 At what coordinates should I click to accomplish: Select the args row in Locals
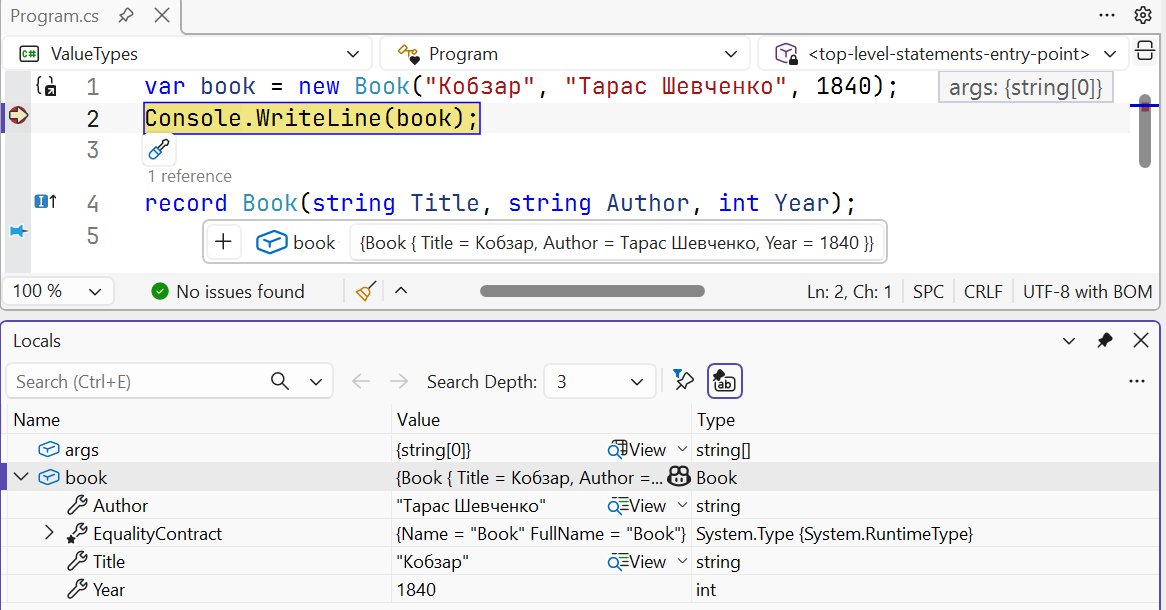[x=583, y=449]
